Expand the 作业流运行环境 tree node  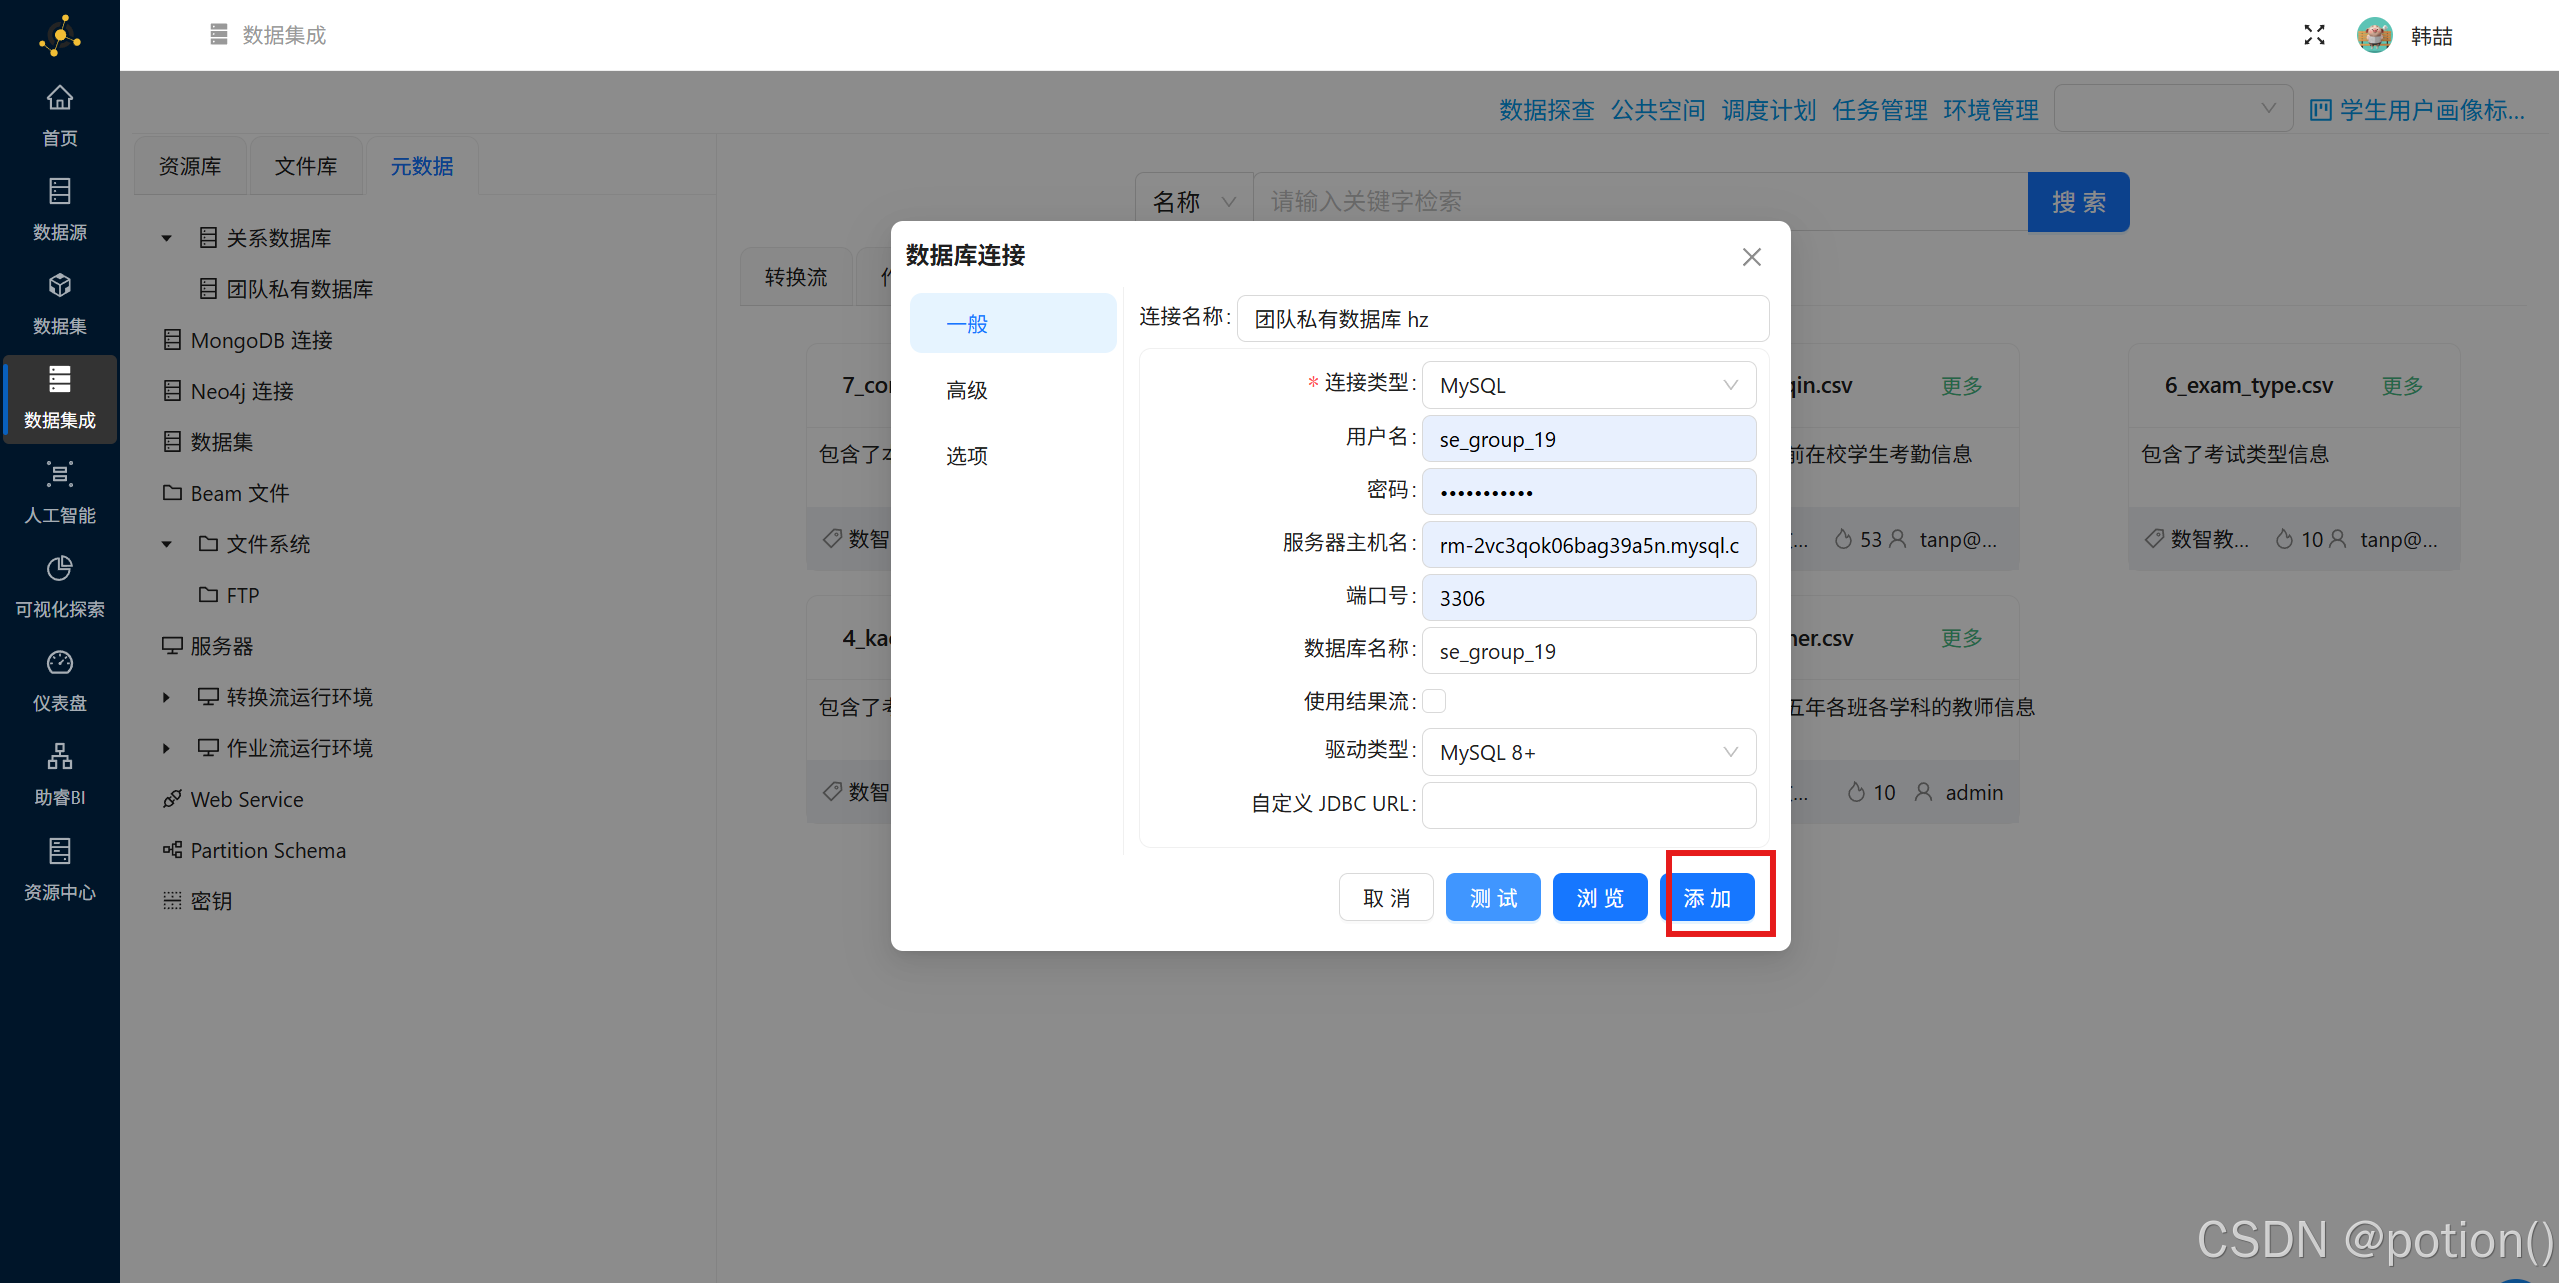click(167, 748)
